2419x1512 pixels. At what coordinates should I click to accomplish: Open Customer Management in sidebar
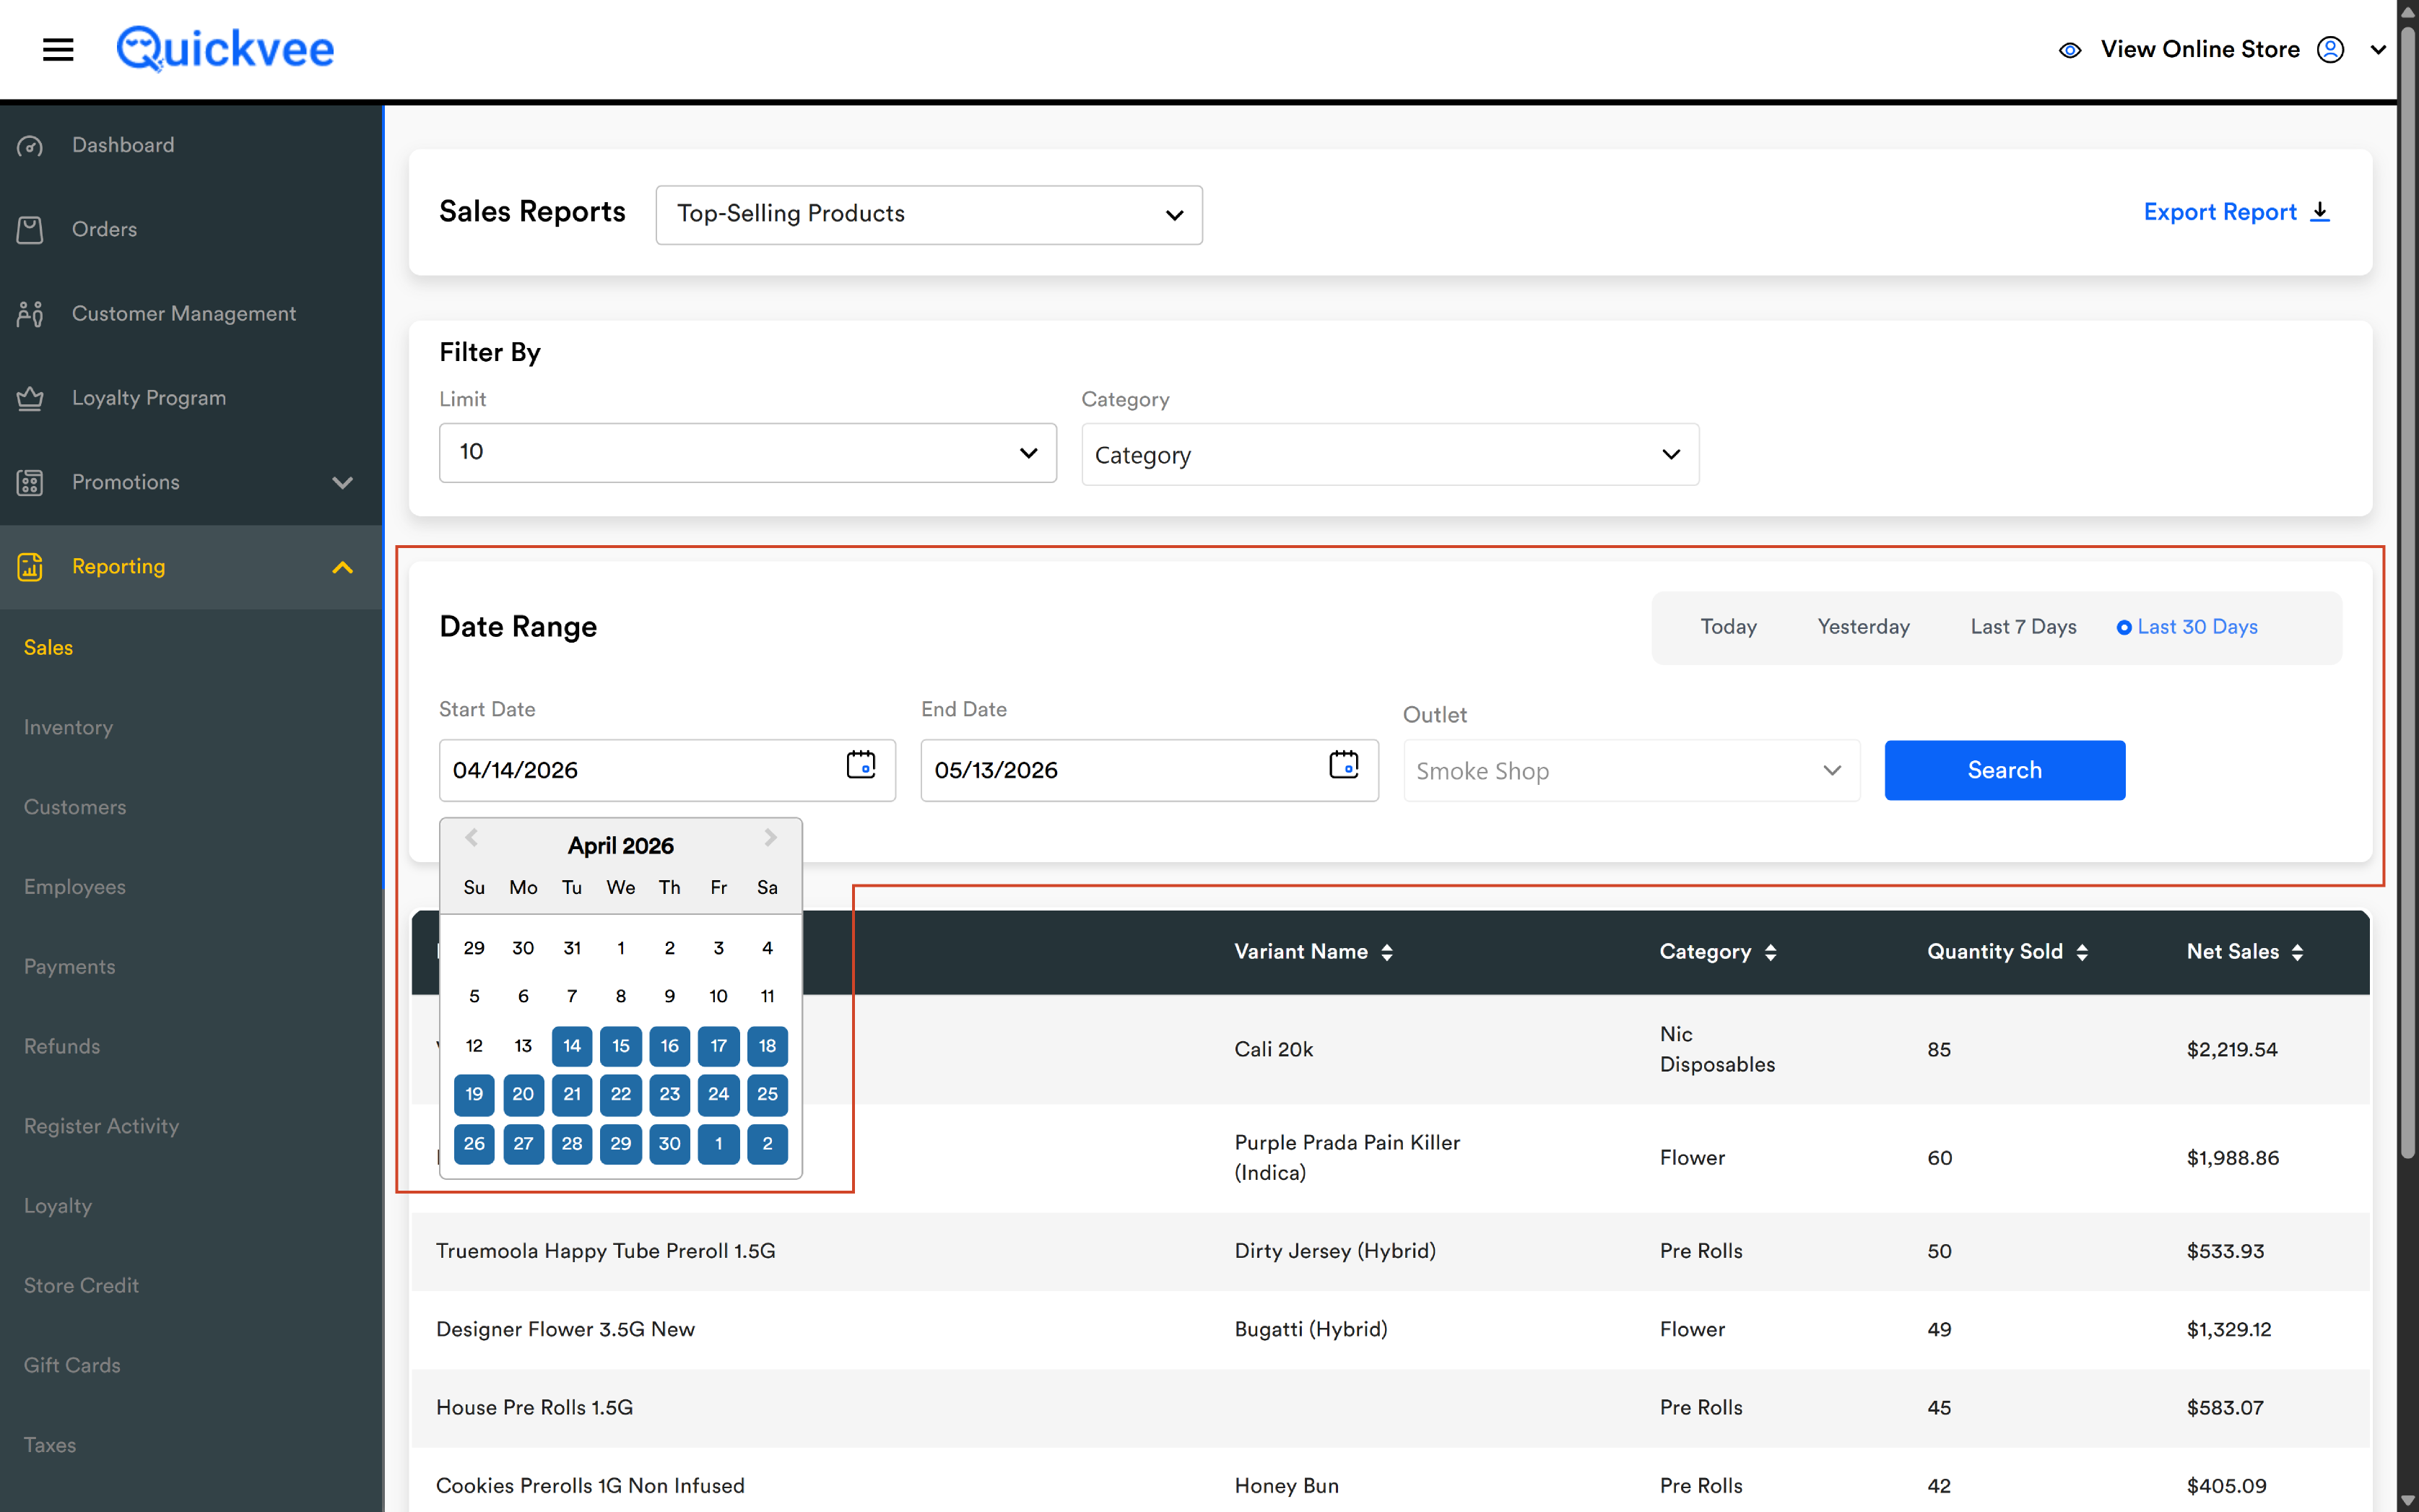(x=190, y=314)
